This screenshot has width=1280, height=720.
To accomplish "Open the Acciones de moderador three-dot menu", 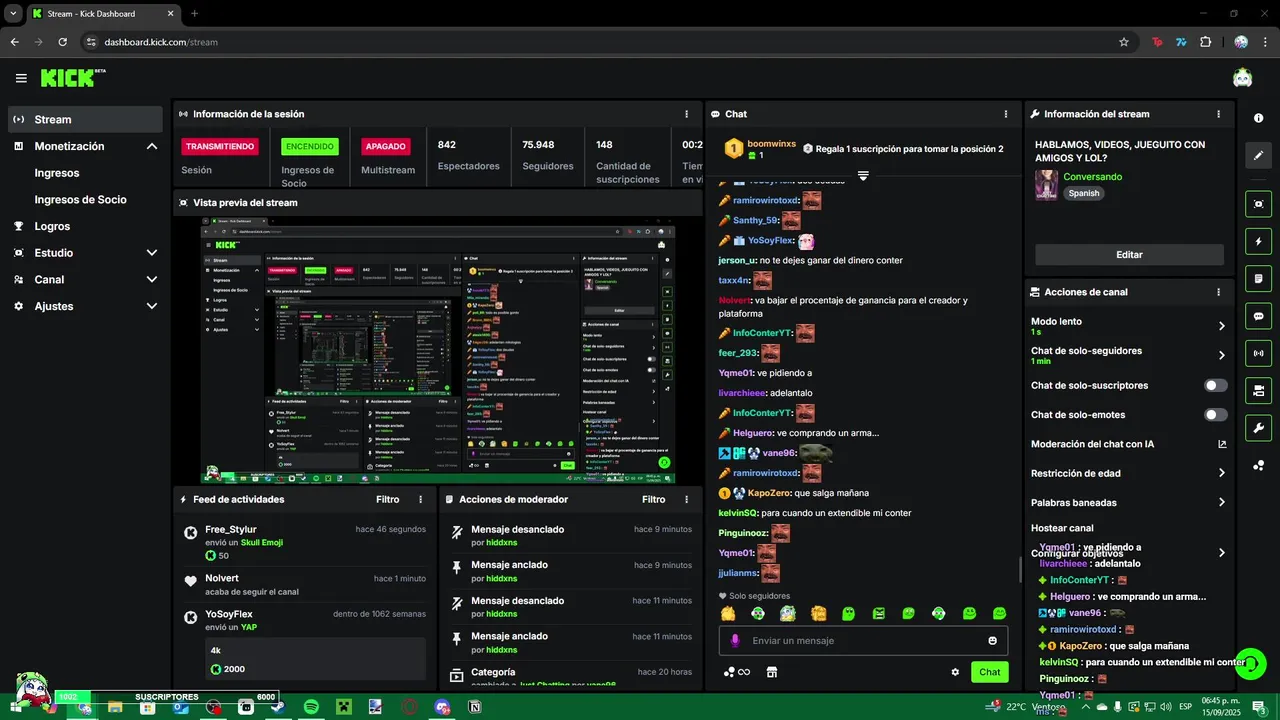I will (x=686, y=499).
